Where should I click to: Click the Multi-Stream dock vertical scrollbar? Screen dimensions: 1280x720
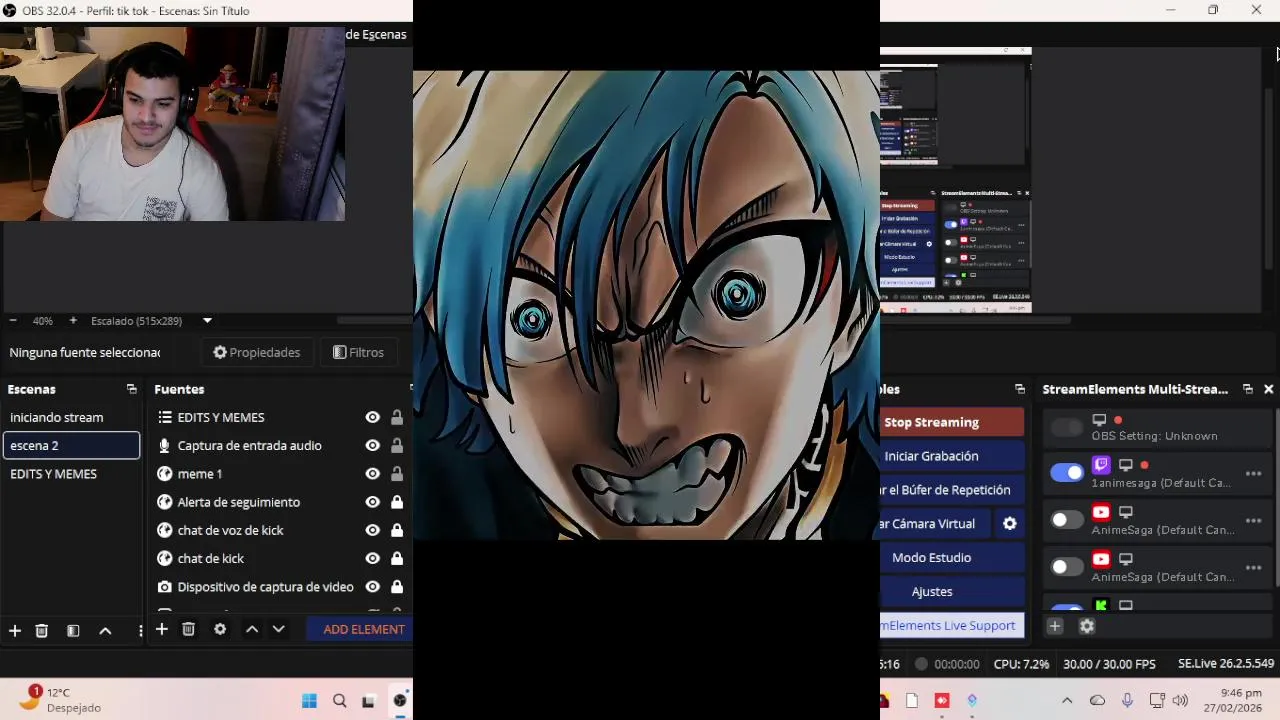1276,500
